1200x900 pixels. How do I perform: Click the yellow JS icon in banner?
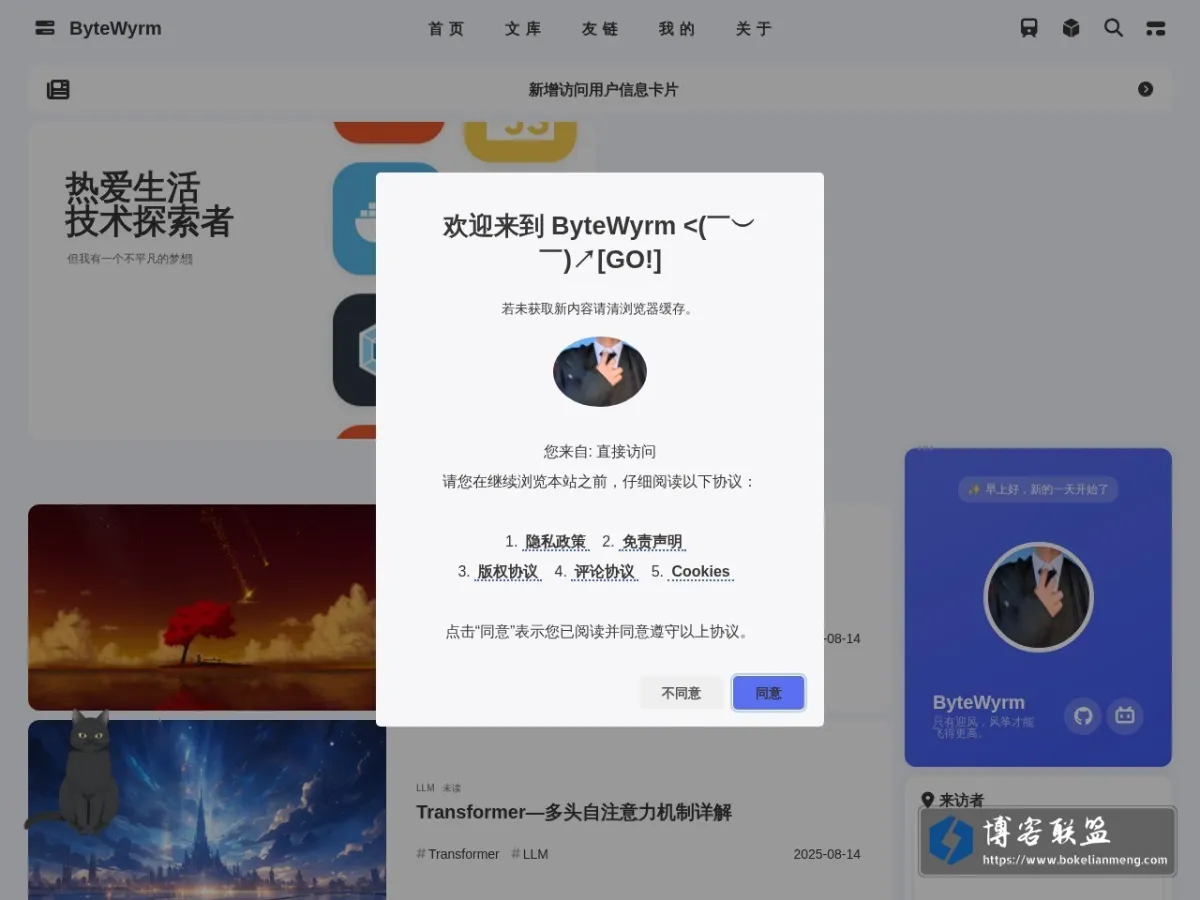pos(520,140)
